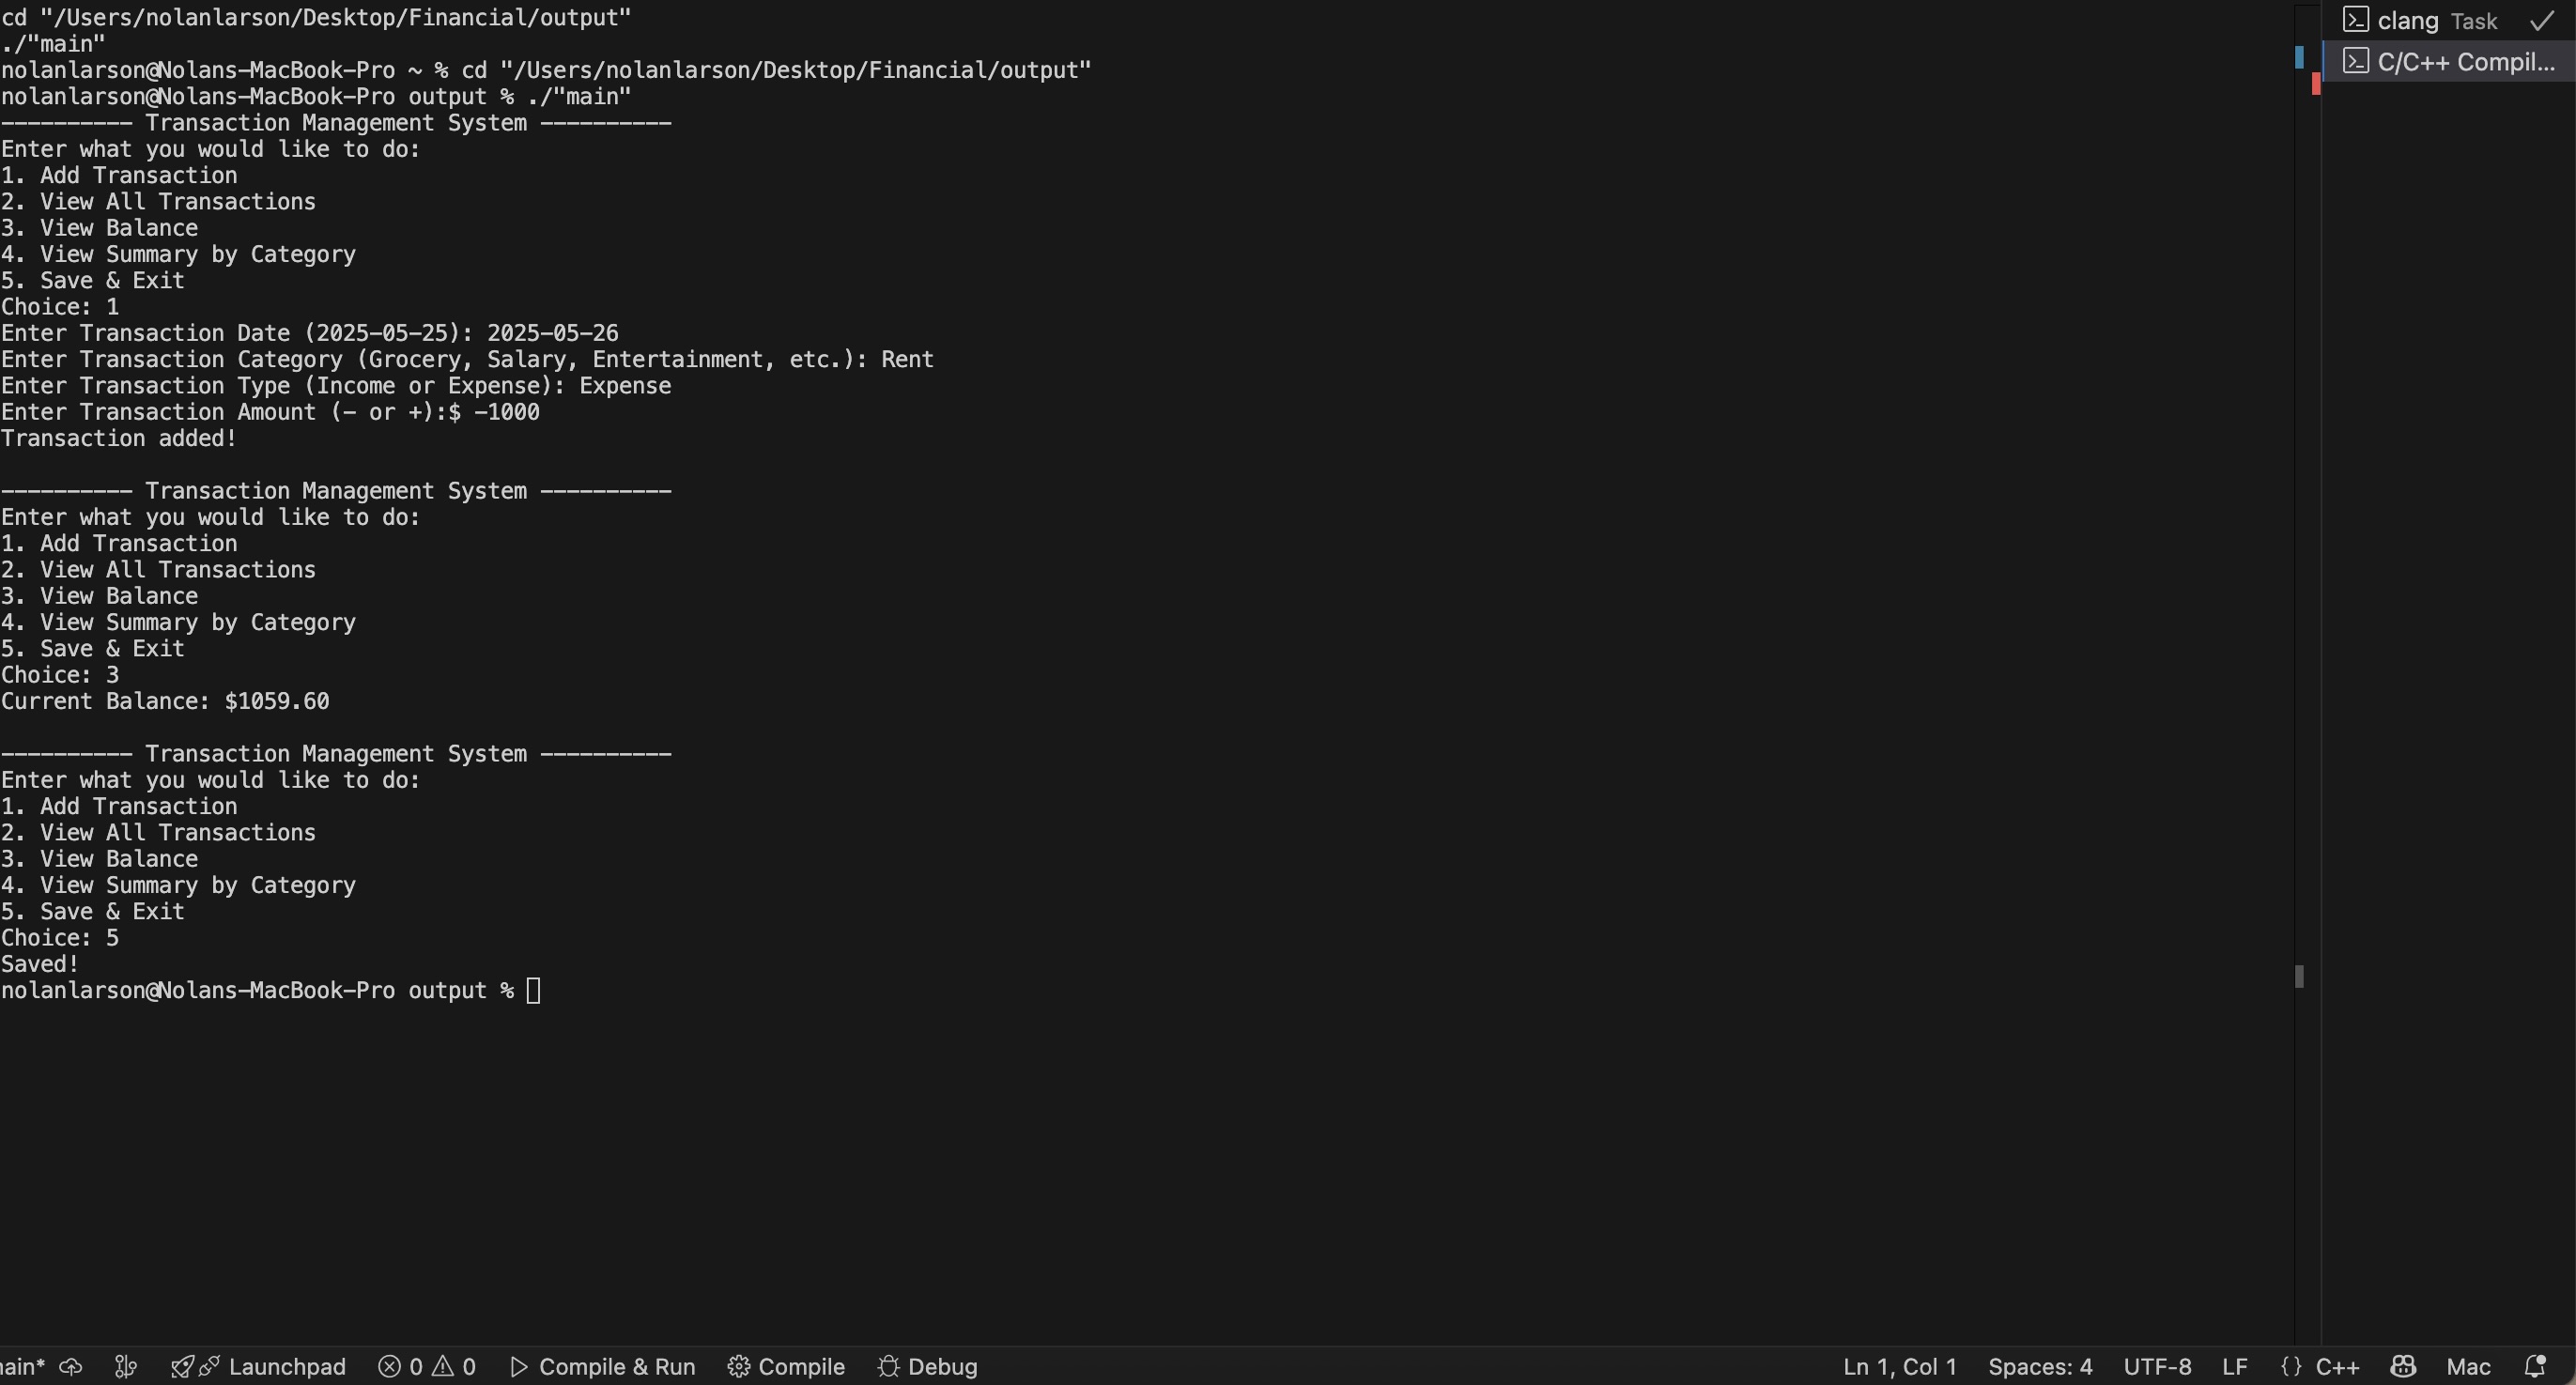This screenshot has width=2576, height=1385.
Task: Change end-of-line sequence via LF
Action: pyautogui.click(x=2235, y=1367)
